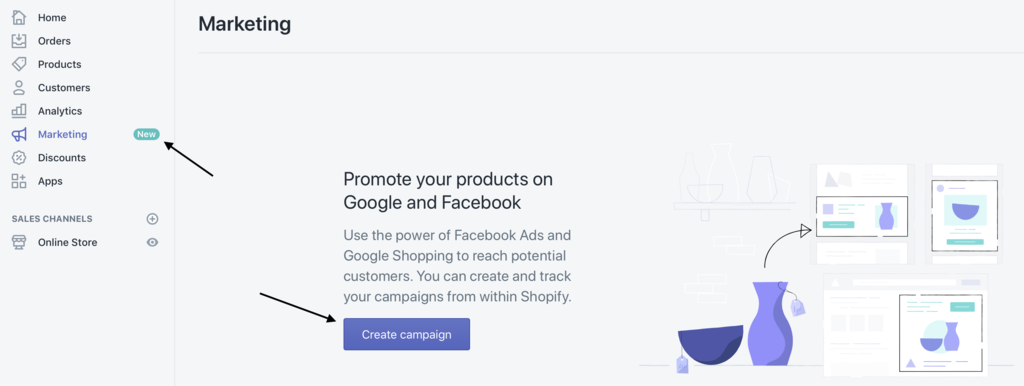Select the Discounts percent badge icon
The height and width of the screenshot is (386, 1024).
[19, 157]
